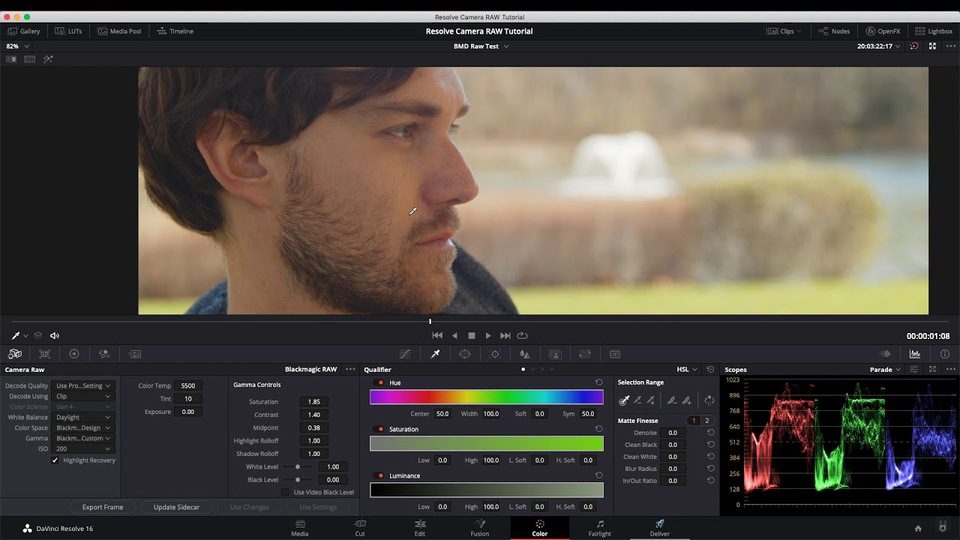
Task: Open the Power Window palette
Action: [465, 354]
